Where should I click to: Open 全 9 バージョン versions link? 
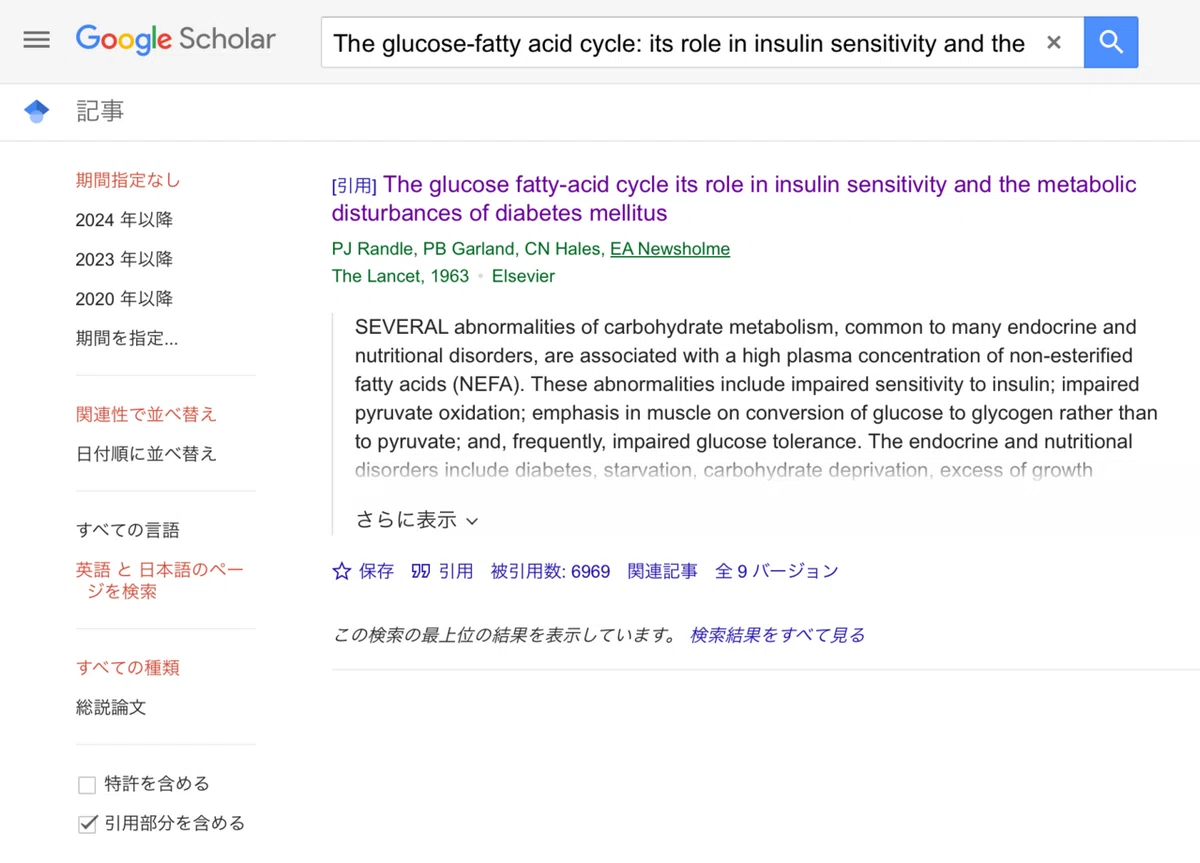point(777,572)
